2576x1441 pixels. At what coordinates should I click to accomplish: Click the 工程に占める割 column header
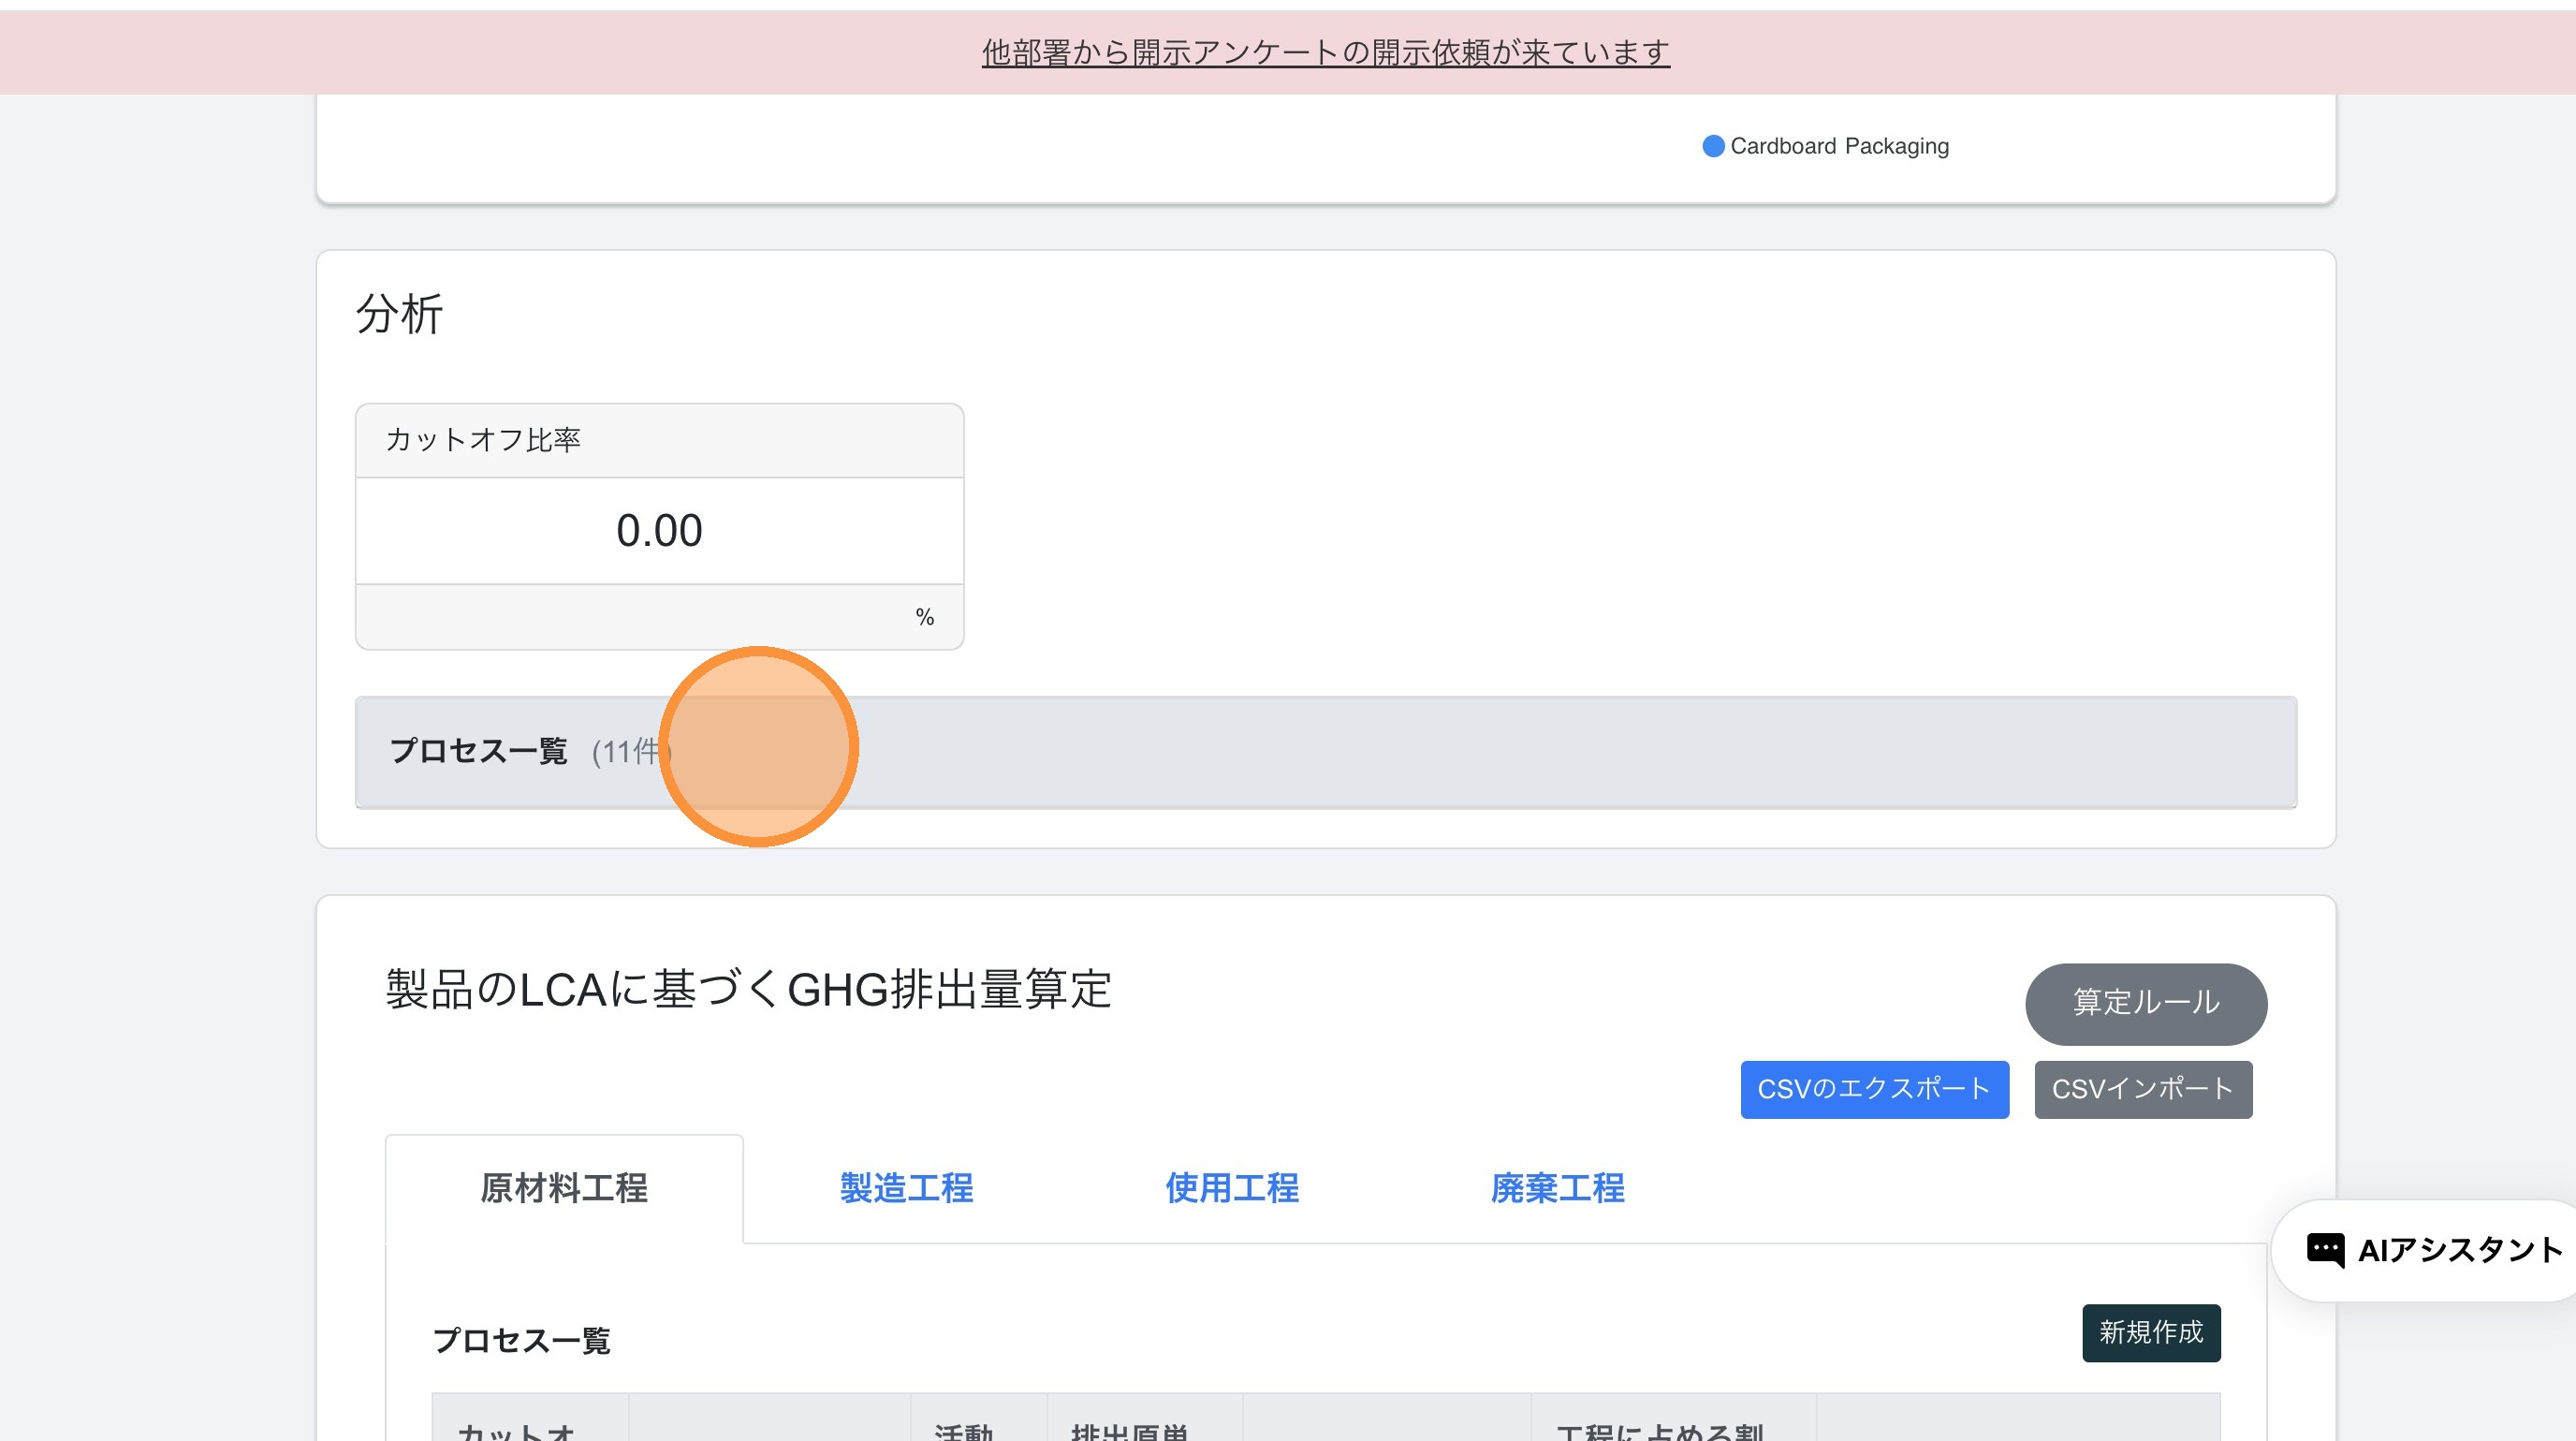click(x=1660, y=1430)
